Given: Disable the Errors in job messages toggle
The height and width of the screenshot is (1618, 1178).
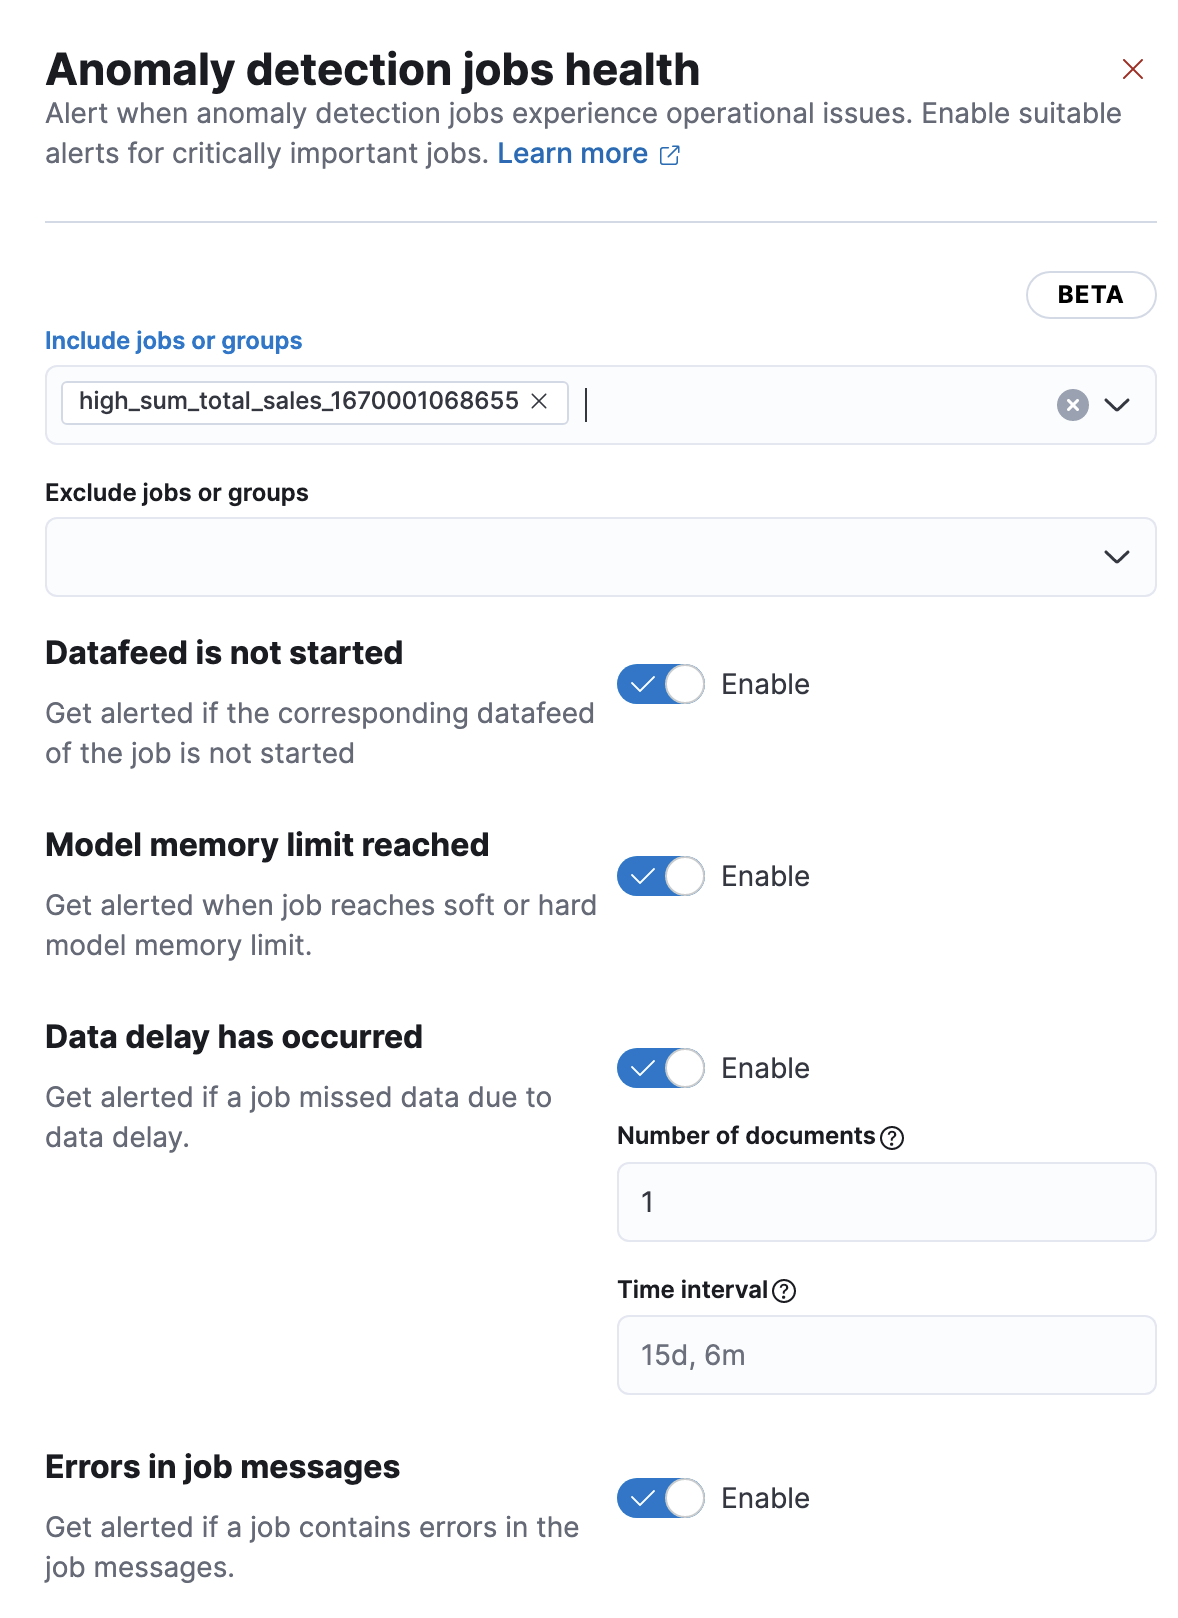Looking at the screenshot, I should coord(660,1499).
